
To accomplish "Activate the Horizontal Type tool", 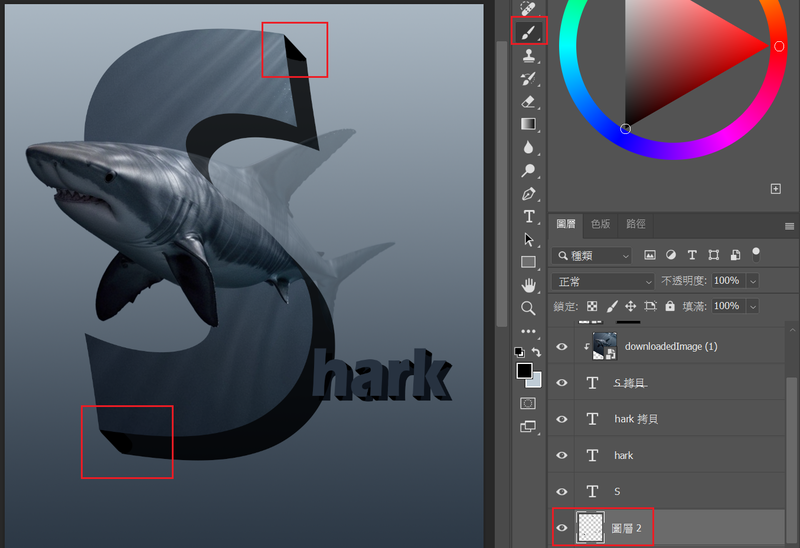I will click(x=528, y=216).
